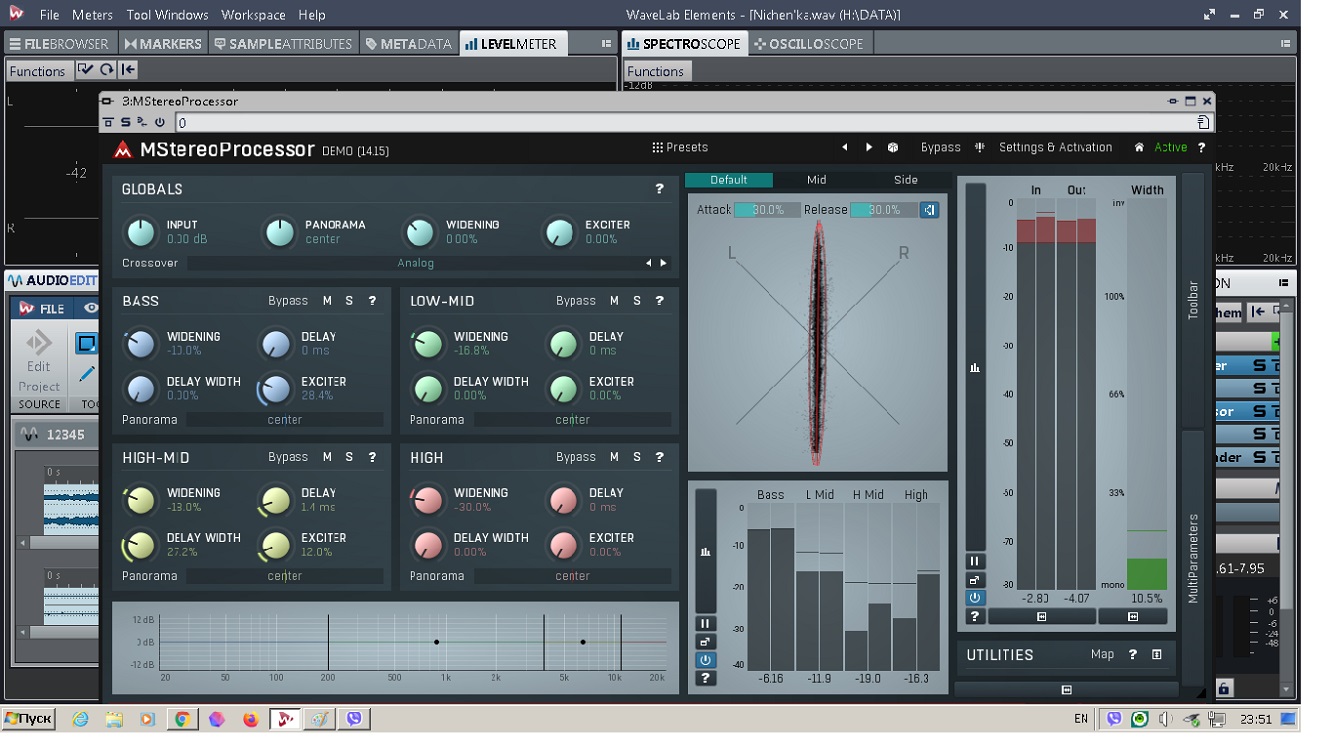Toggle Bypass for the BASS band
Screen dimensions: 1333x750
[288, 301]
